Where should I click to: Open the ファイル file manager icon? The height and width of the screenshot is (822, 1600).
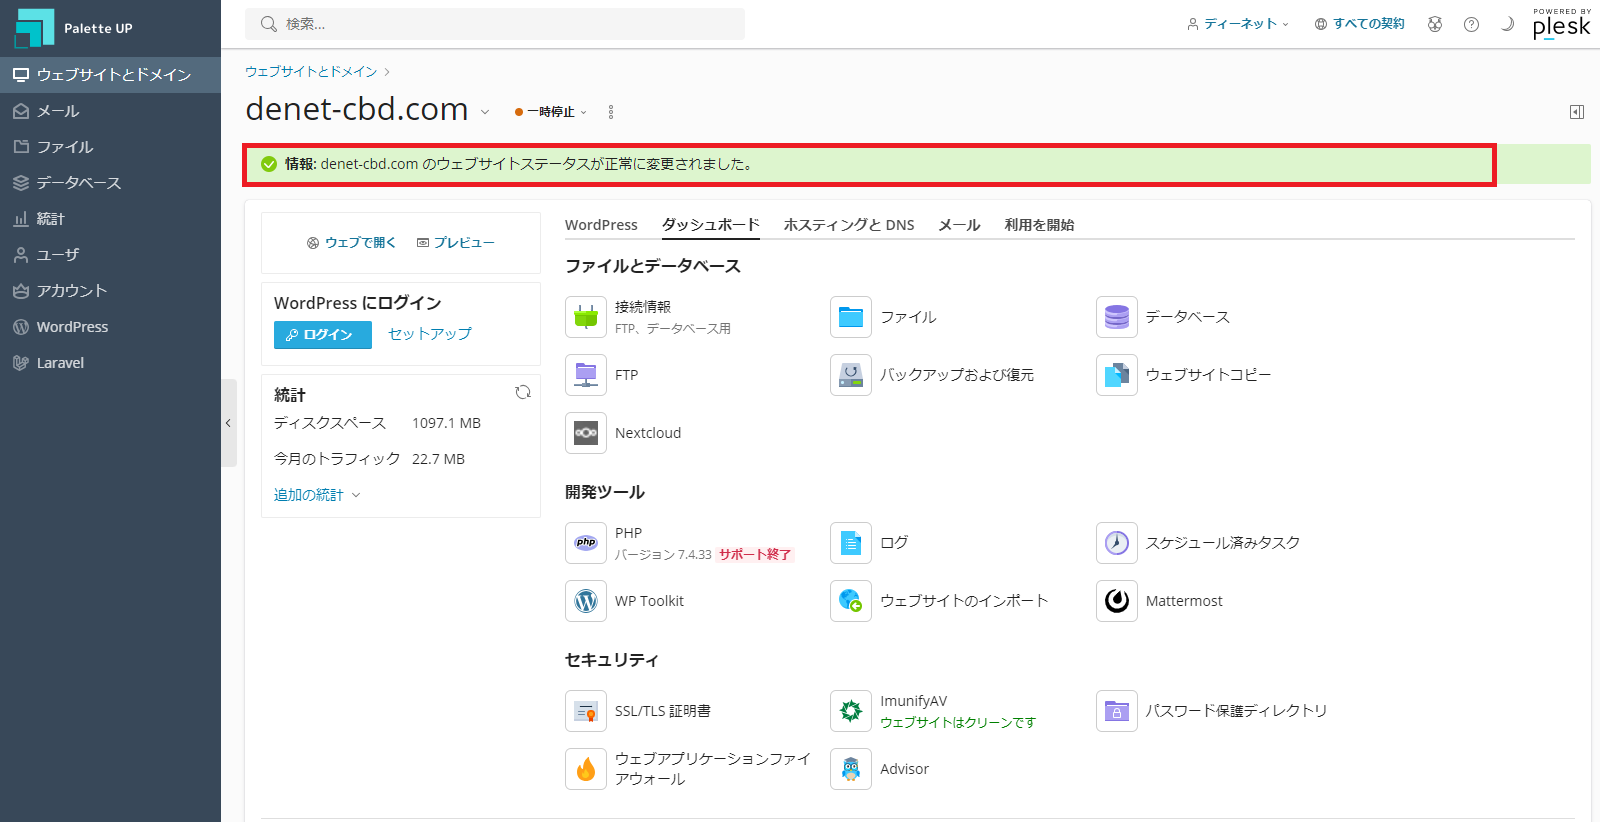click(x=851, y=317)
